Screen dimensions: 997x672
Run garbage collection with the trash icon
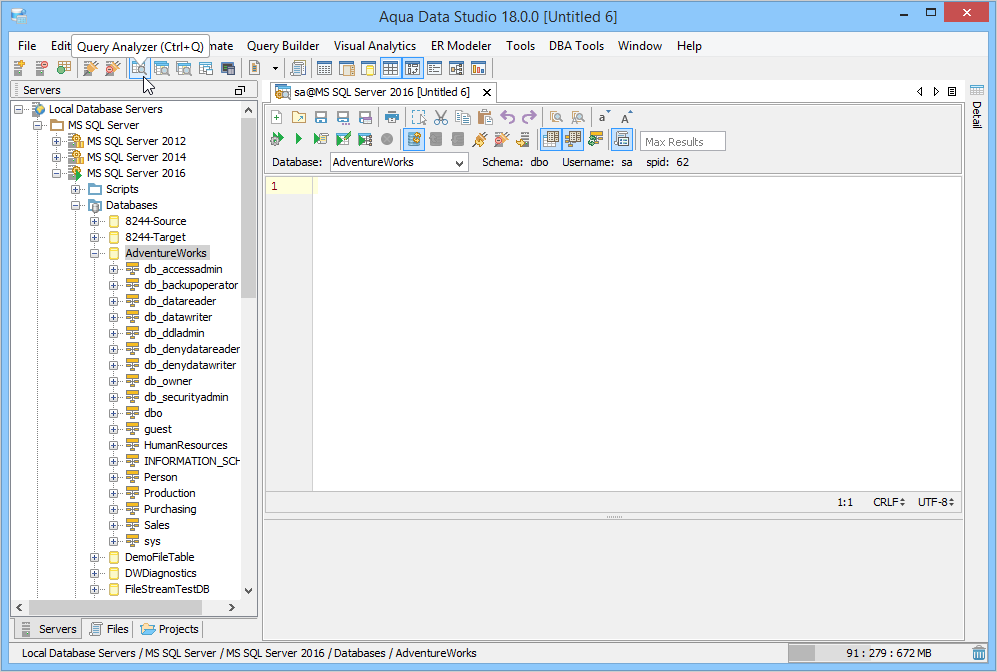coord(979,653)
